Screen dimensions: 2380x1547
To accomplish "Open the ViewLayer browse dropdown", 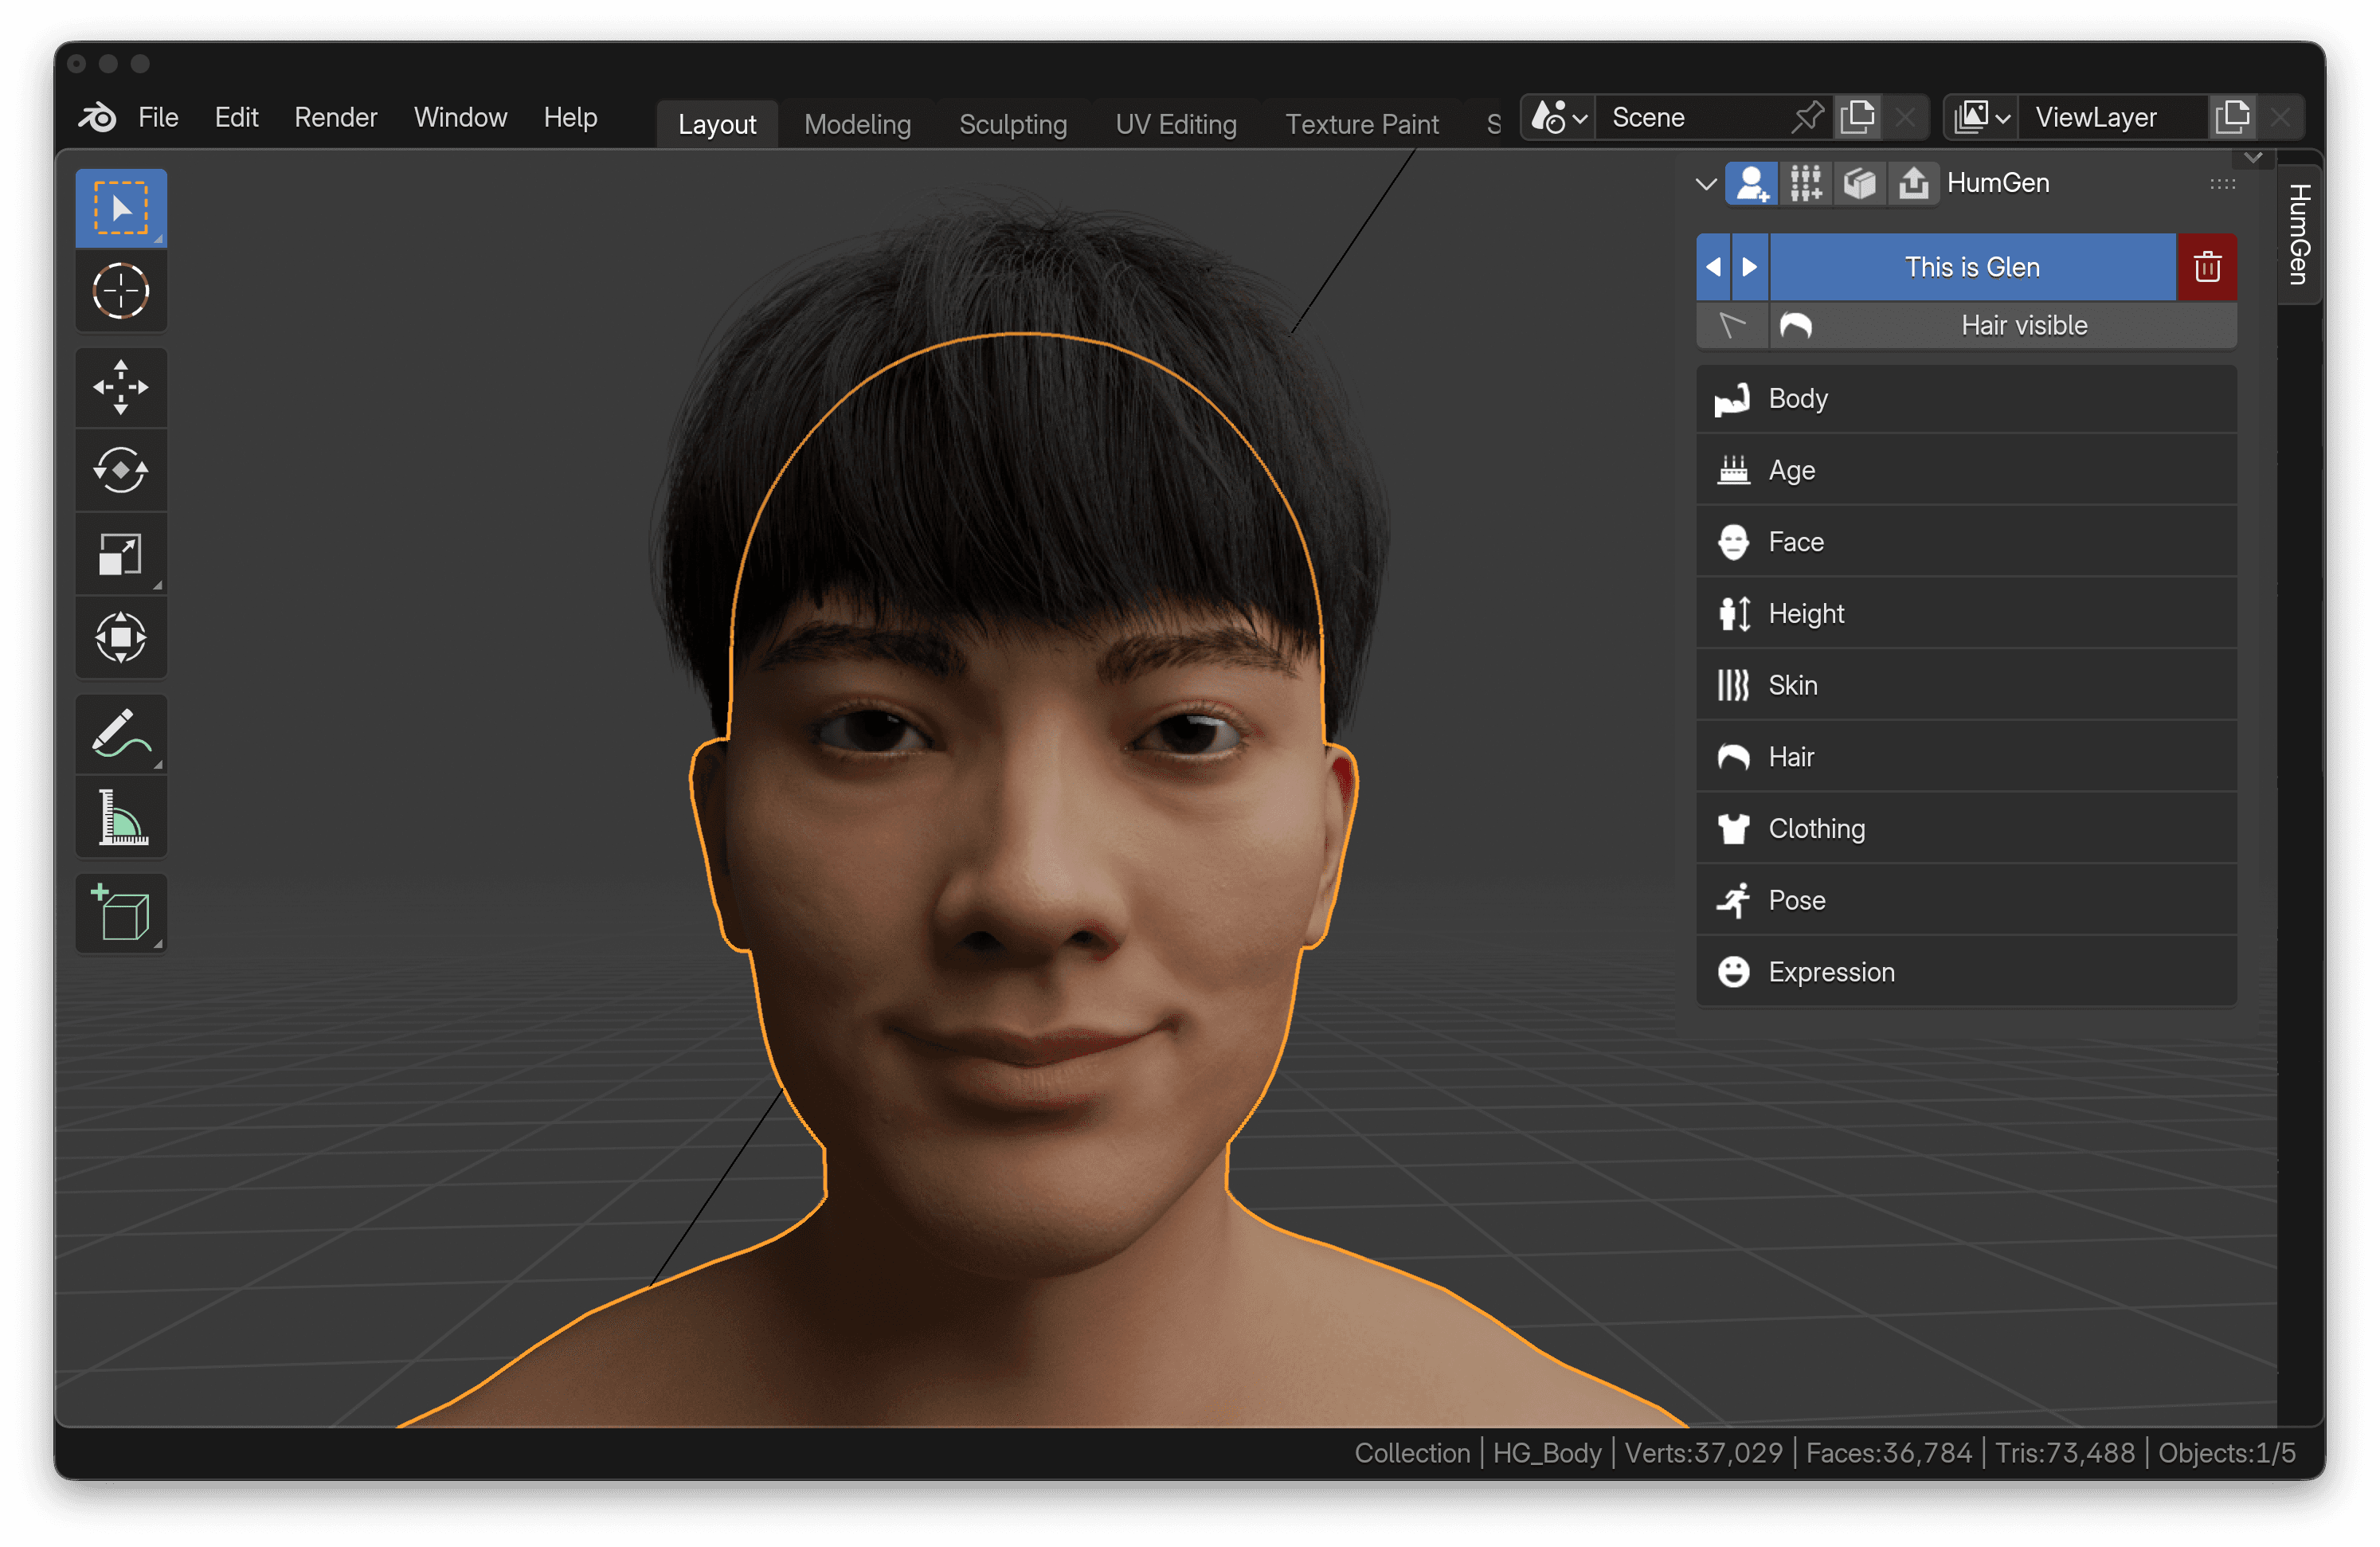I will tap(1981, 117).
